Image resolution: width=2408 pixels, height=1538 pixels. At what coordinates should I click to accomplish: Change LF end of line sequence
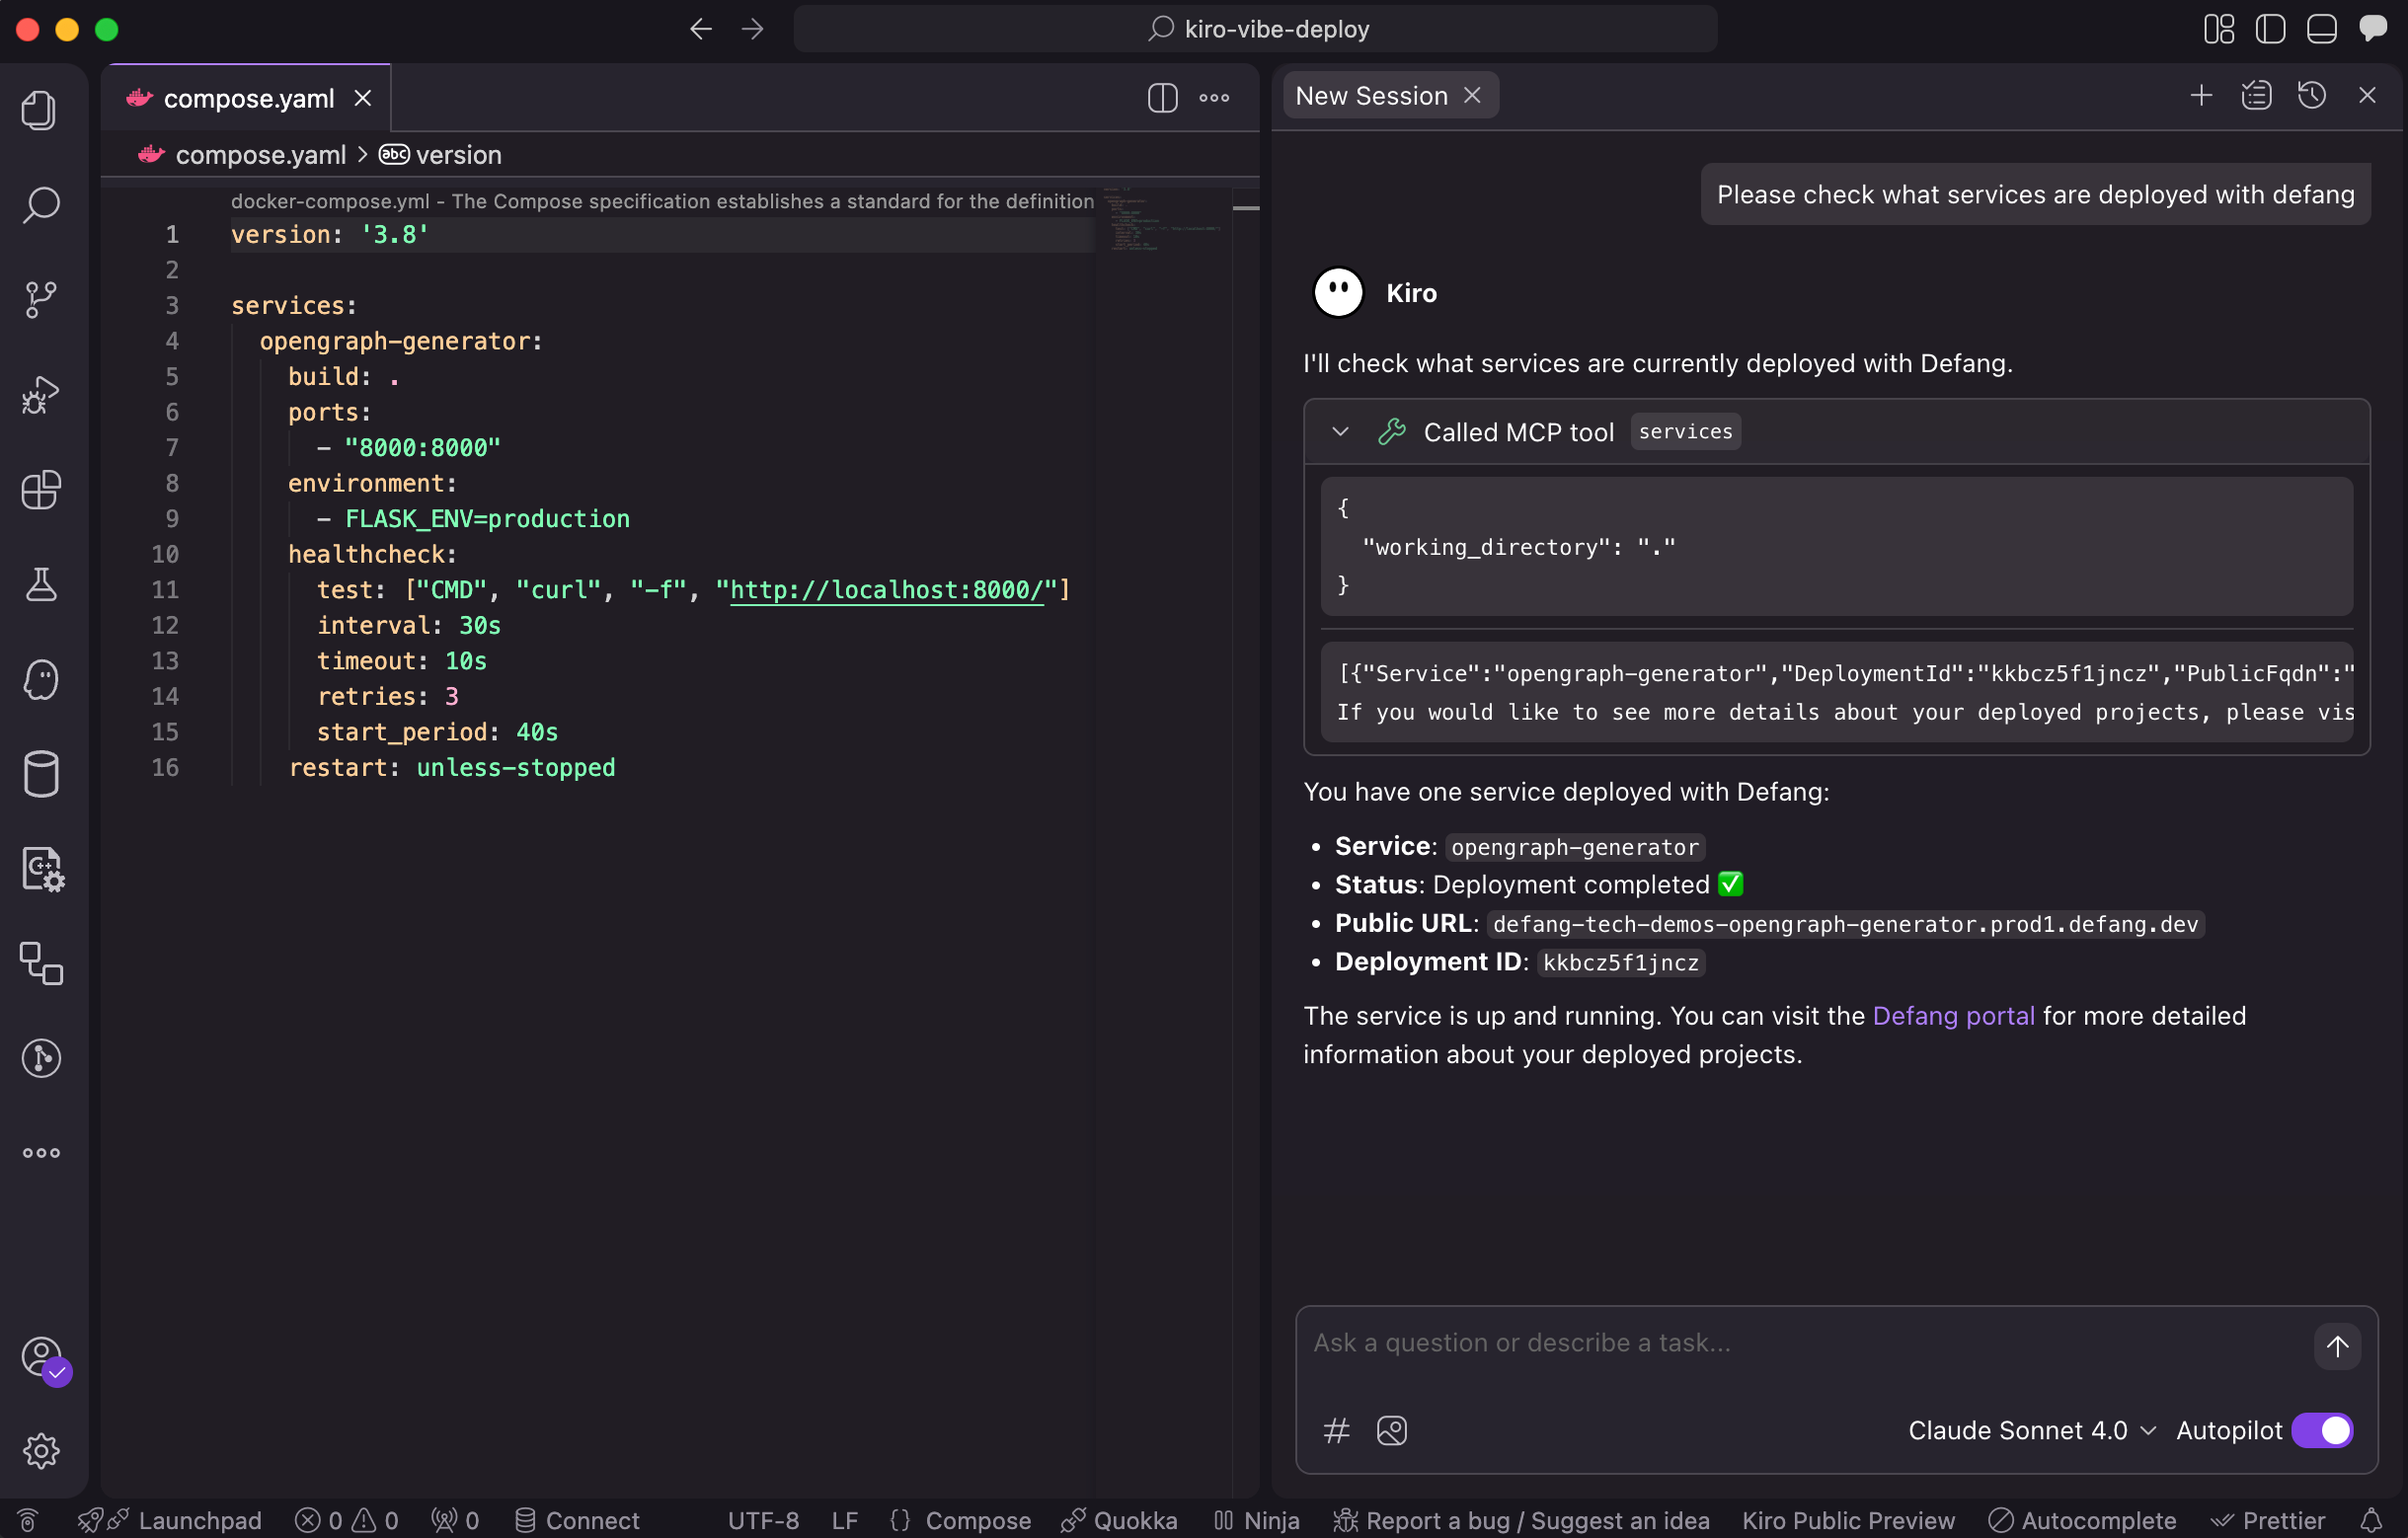click(x=845, y=1521)
